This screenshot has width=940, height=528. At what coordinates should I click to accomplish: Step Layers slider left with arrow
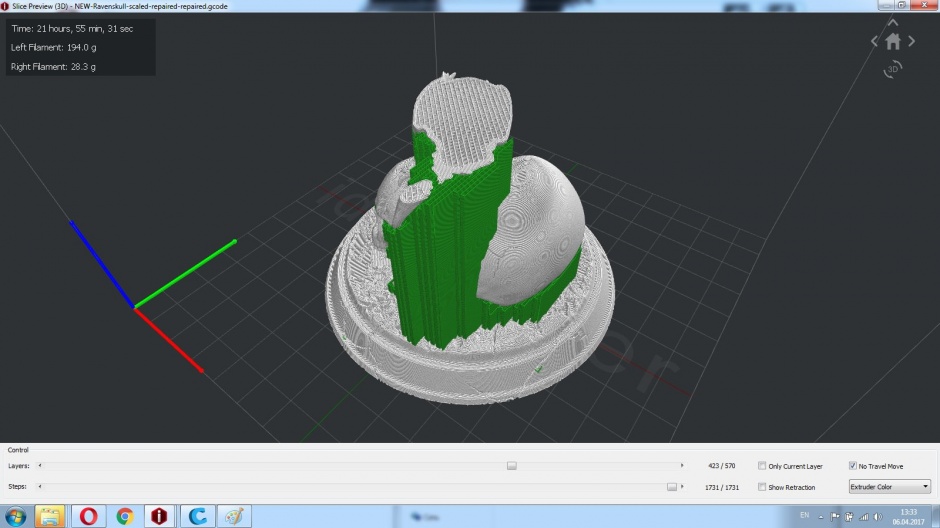click(40, 466)
